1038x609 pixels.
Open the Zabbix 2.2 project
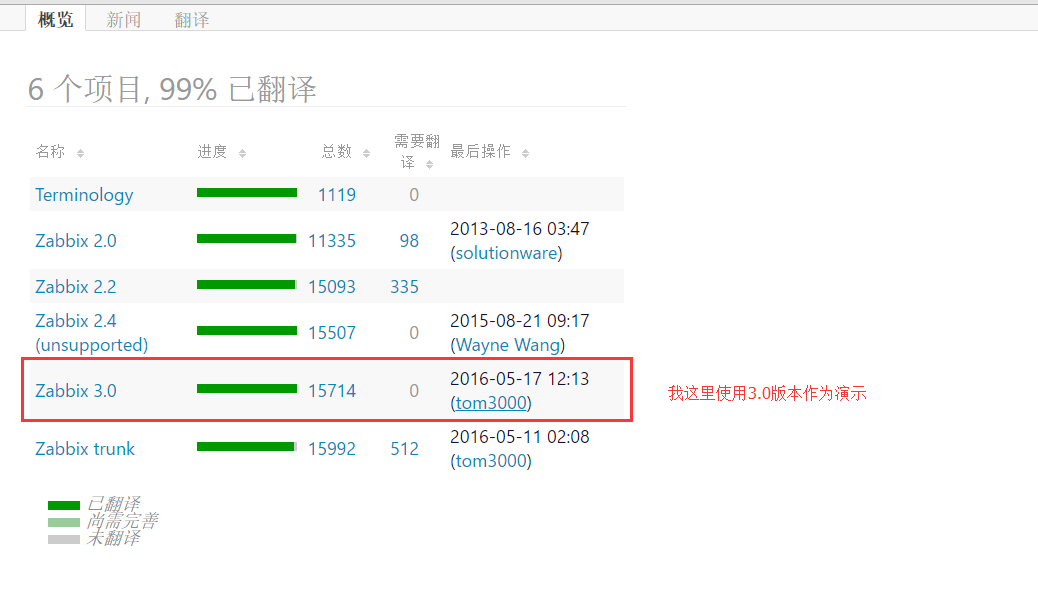tap(75, 287)
